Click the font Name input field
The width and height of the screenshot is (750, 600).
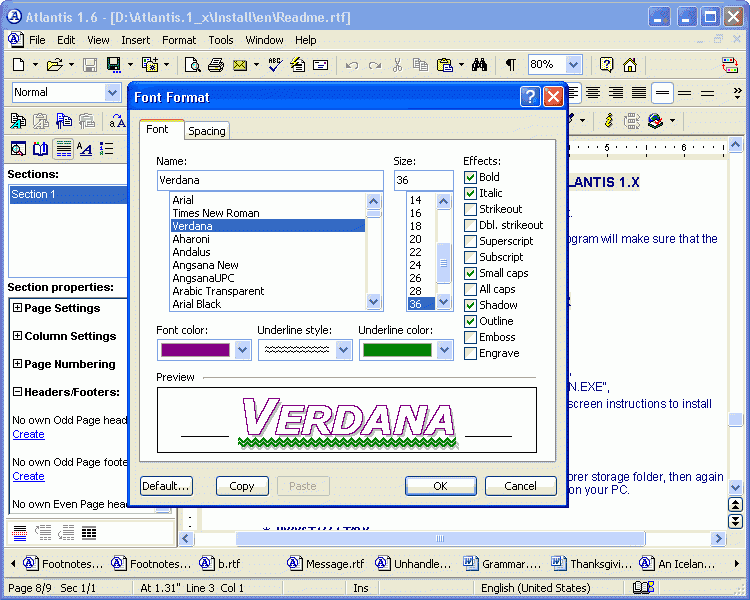[x=270, y=180]
